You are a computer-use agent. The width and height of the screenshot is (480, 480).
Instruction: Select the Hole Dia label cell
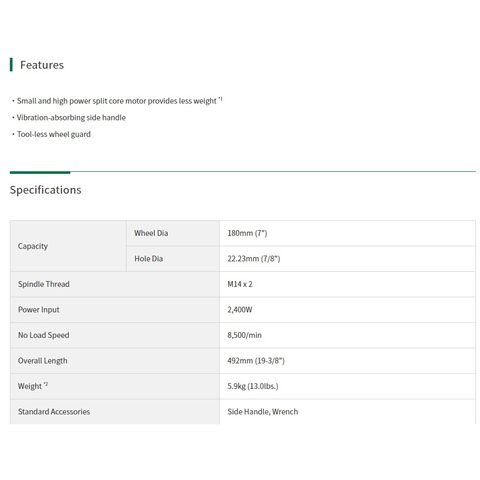[x=173, y=259]
